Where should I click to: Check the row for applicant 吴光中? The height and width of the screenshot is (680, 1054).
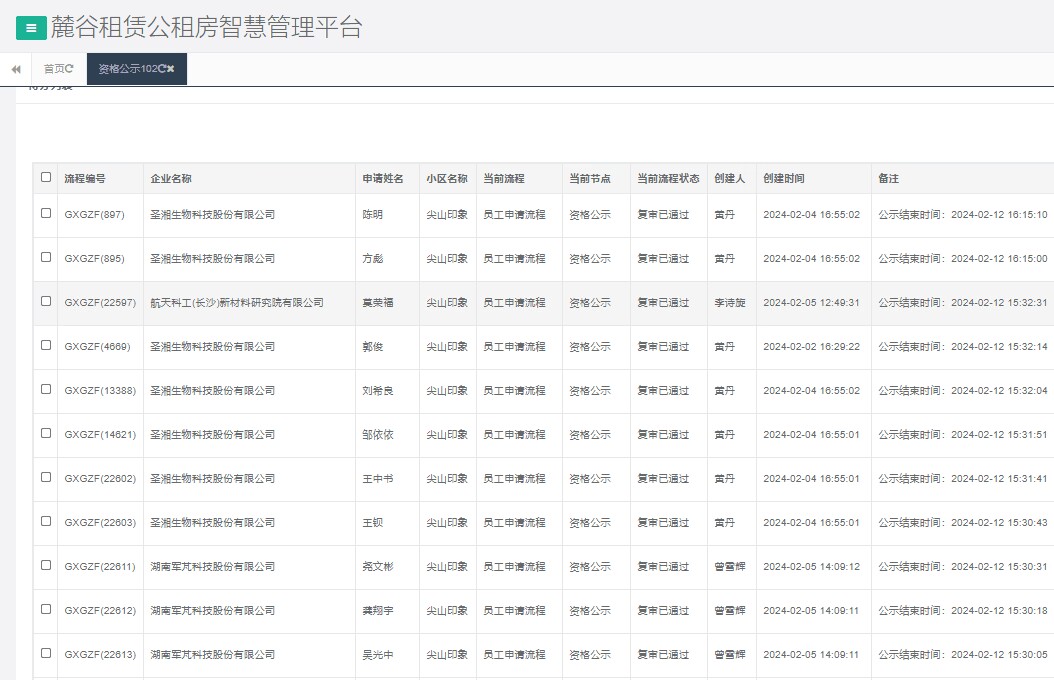[45, 654]
